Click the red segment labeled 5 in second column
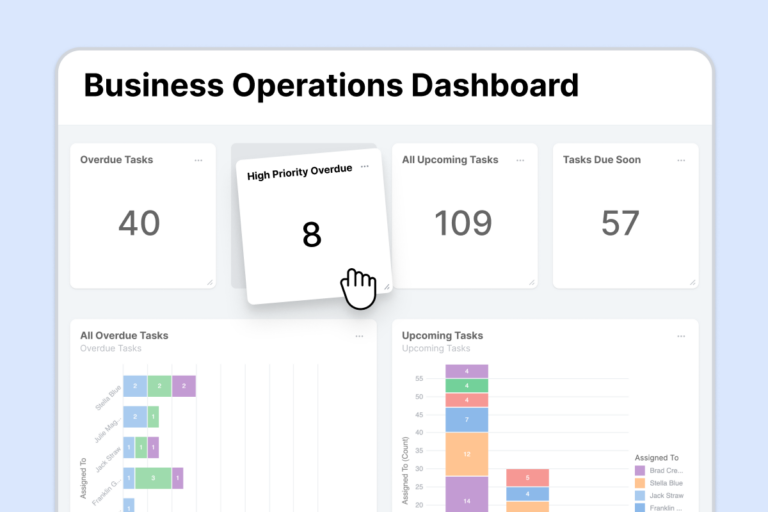This screenshot has width=768, height=512. 528,478
